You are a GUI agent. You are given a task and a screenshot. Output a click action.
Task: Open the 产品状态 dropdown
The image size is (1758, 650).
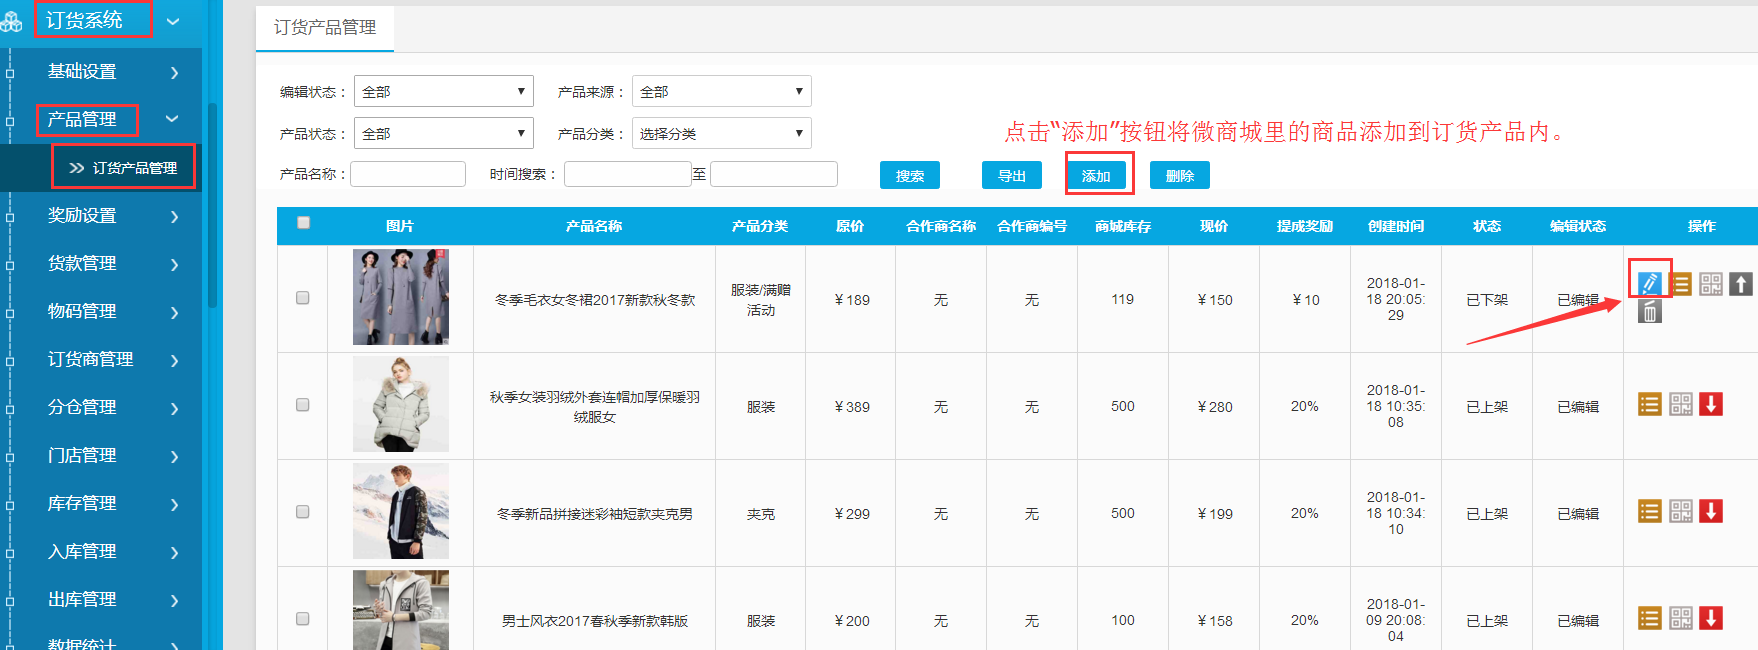pos(444,134)
